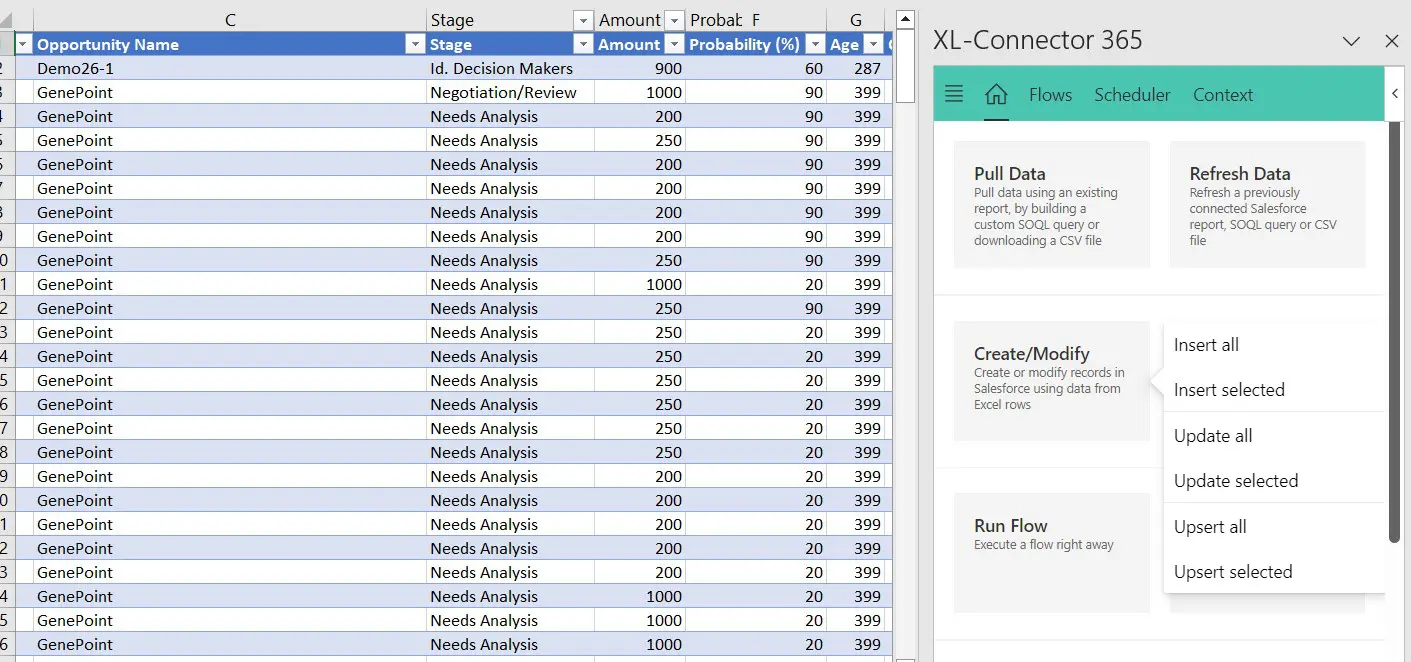Switch to the Flows tab
1411x662 pixels.
pos(1050,95)
